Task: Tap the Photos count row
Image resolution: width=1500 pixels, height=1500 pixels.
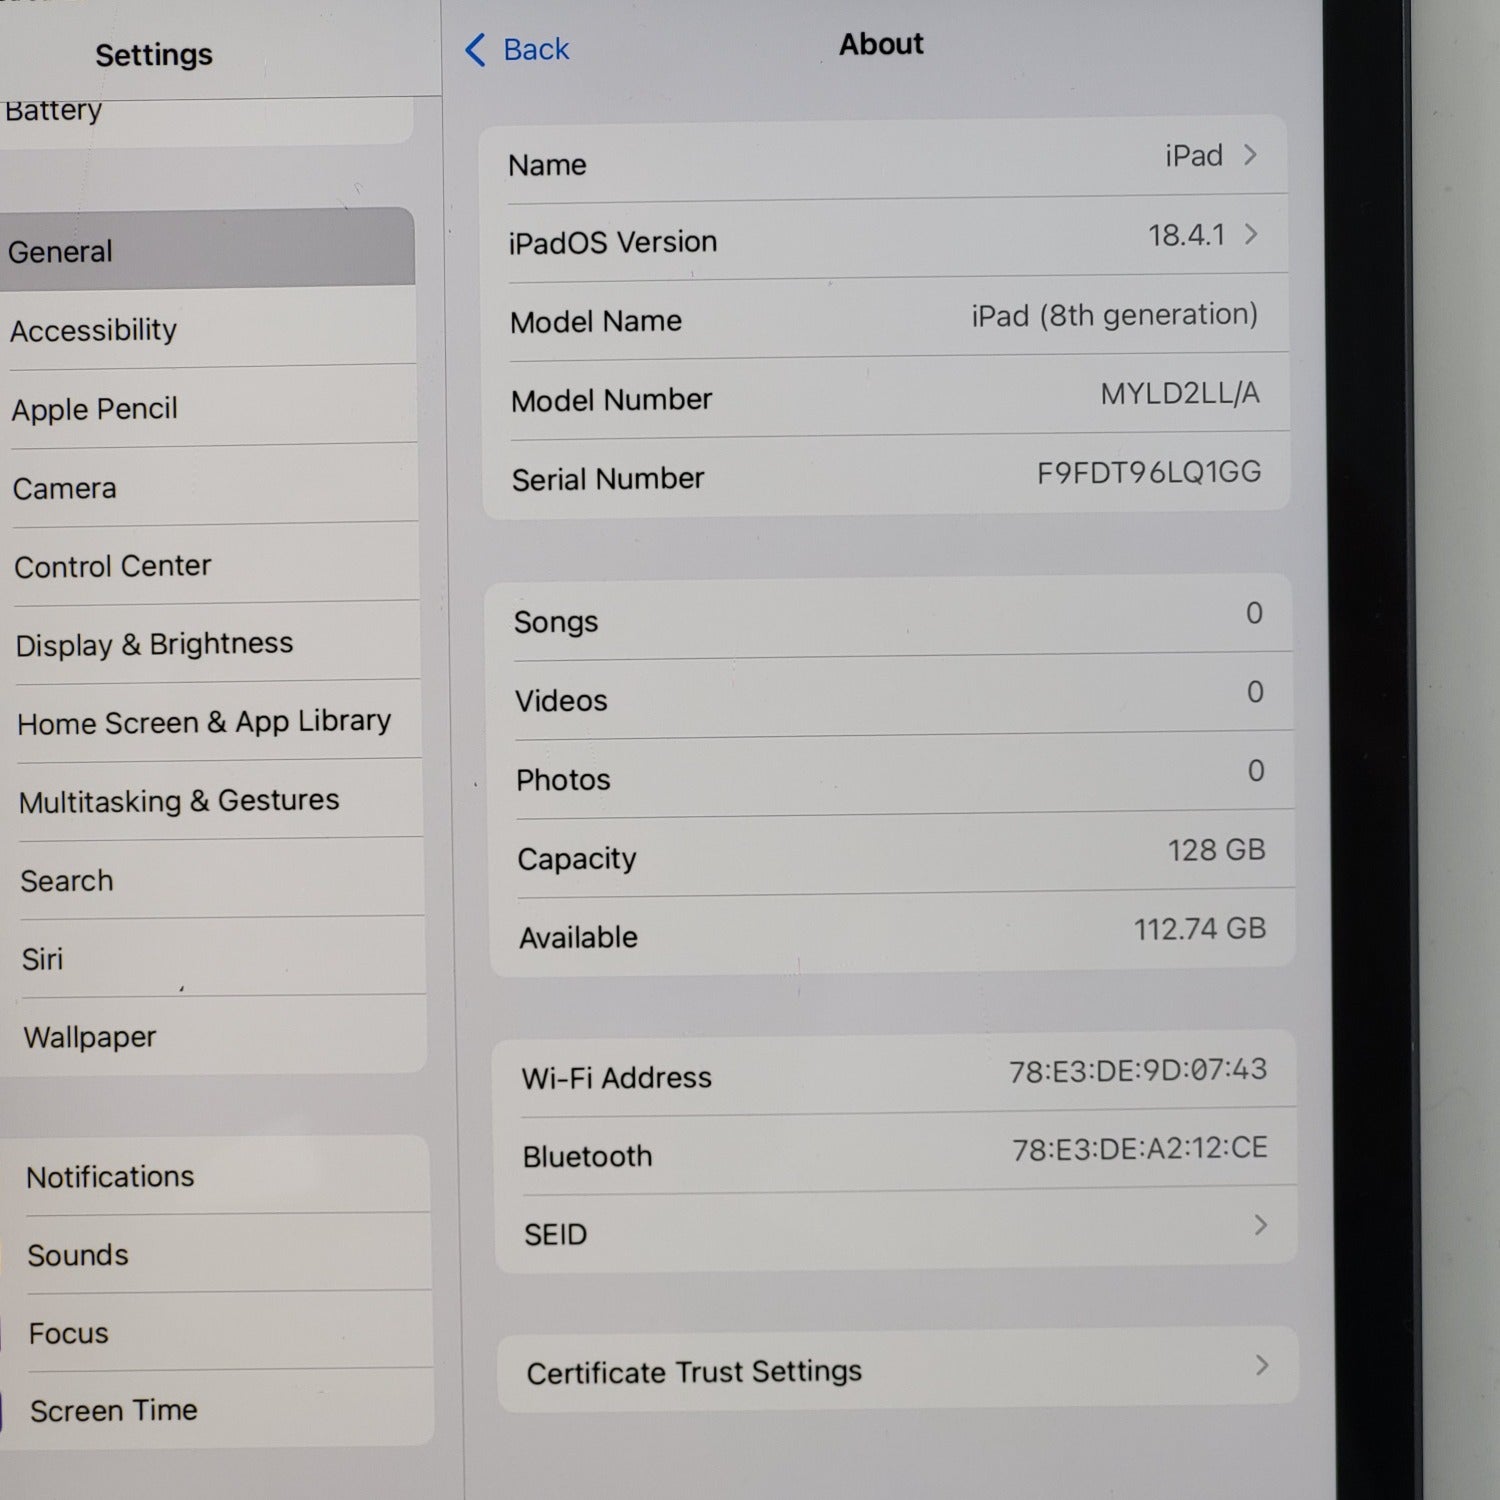Action: point(891,775)
